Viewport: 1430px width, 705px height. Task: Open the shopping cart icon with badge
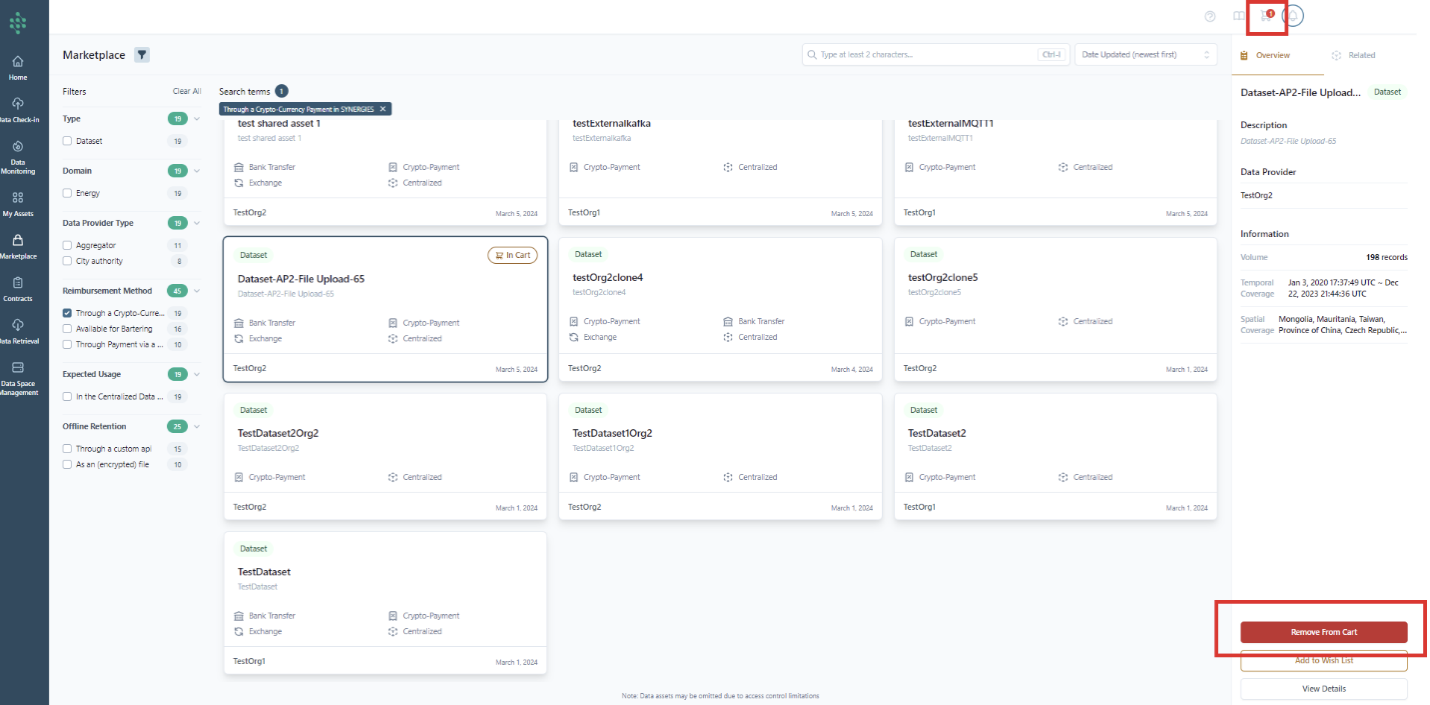point(1267,16)
